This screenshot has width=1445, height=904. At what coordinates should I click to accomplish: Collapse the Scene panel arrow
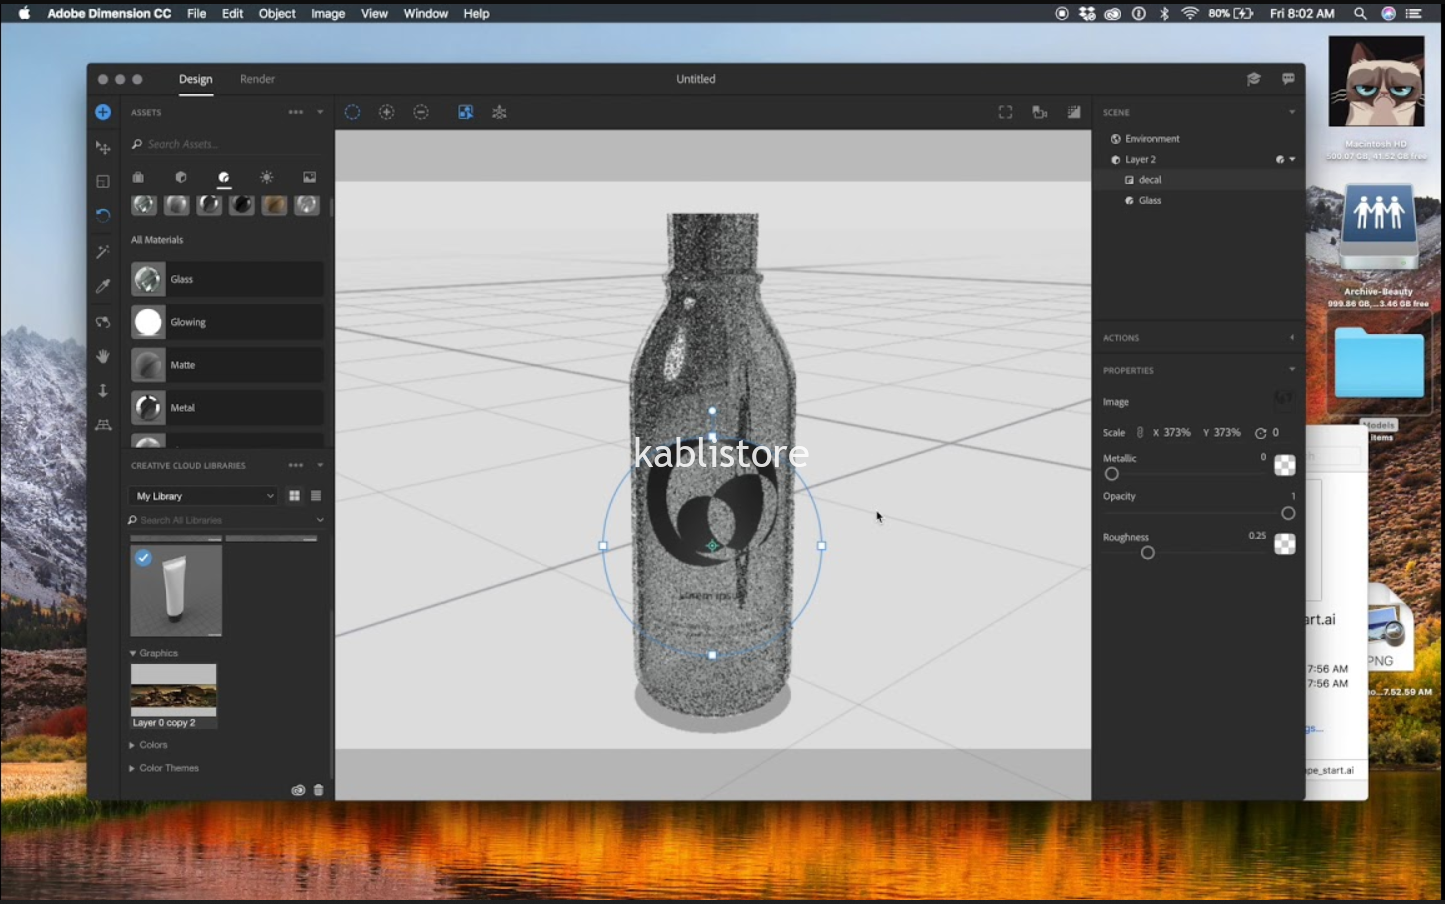[x=1292, y=112]
